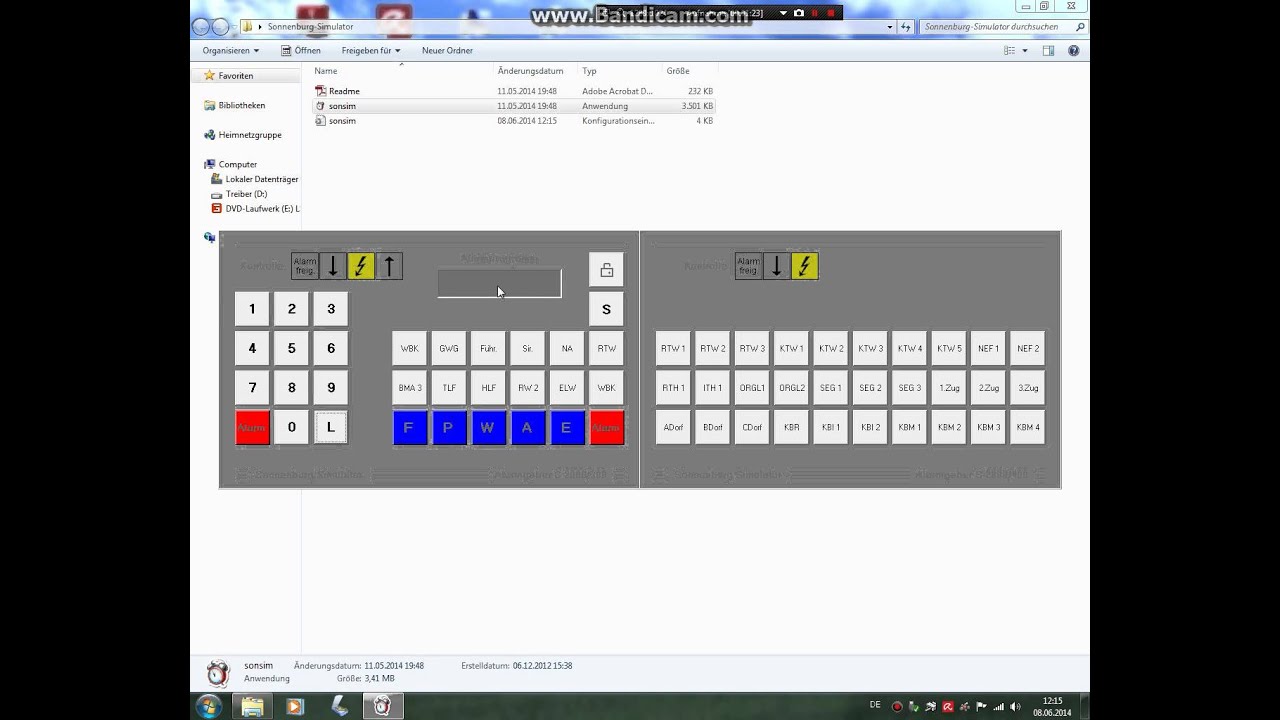Select the KBR button
Viewport: 1280px width, 720px height.
pos(791,428)
